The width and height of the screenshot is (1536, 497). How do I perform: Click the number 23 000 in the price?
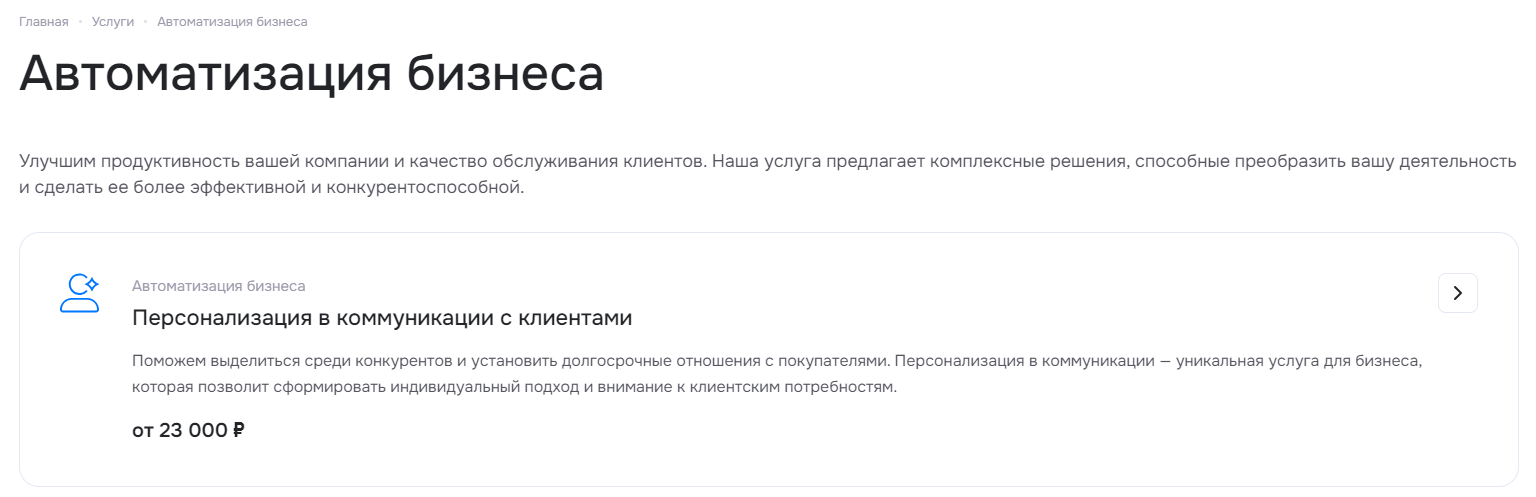tap(194, 431)
